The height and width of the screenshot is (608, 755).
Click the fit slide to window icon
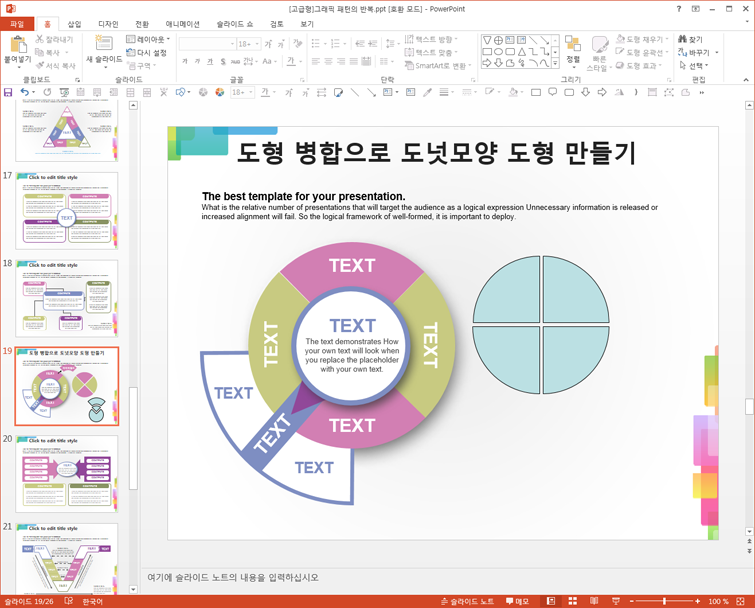(x=741, y=601)
